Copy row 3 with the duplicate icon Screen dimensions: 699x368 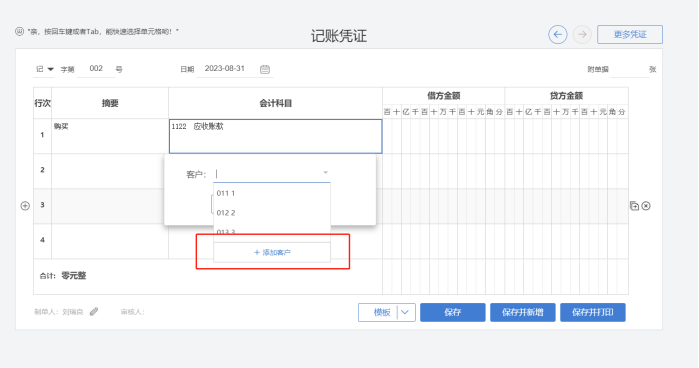[634, 206]
